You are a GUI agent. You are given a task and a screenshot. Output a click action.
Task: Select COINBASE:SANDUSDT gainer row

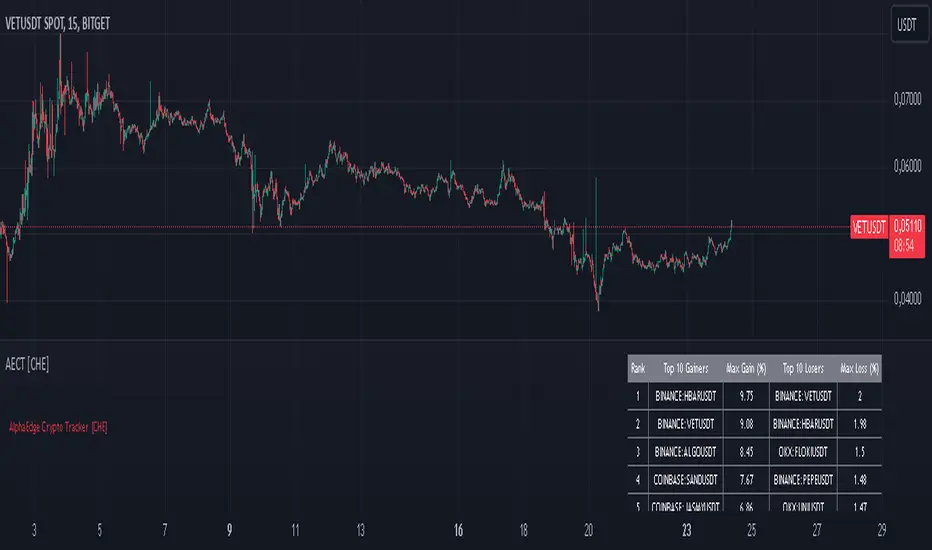686,479
